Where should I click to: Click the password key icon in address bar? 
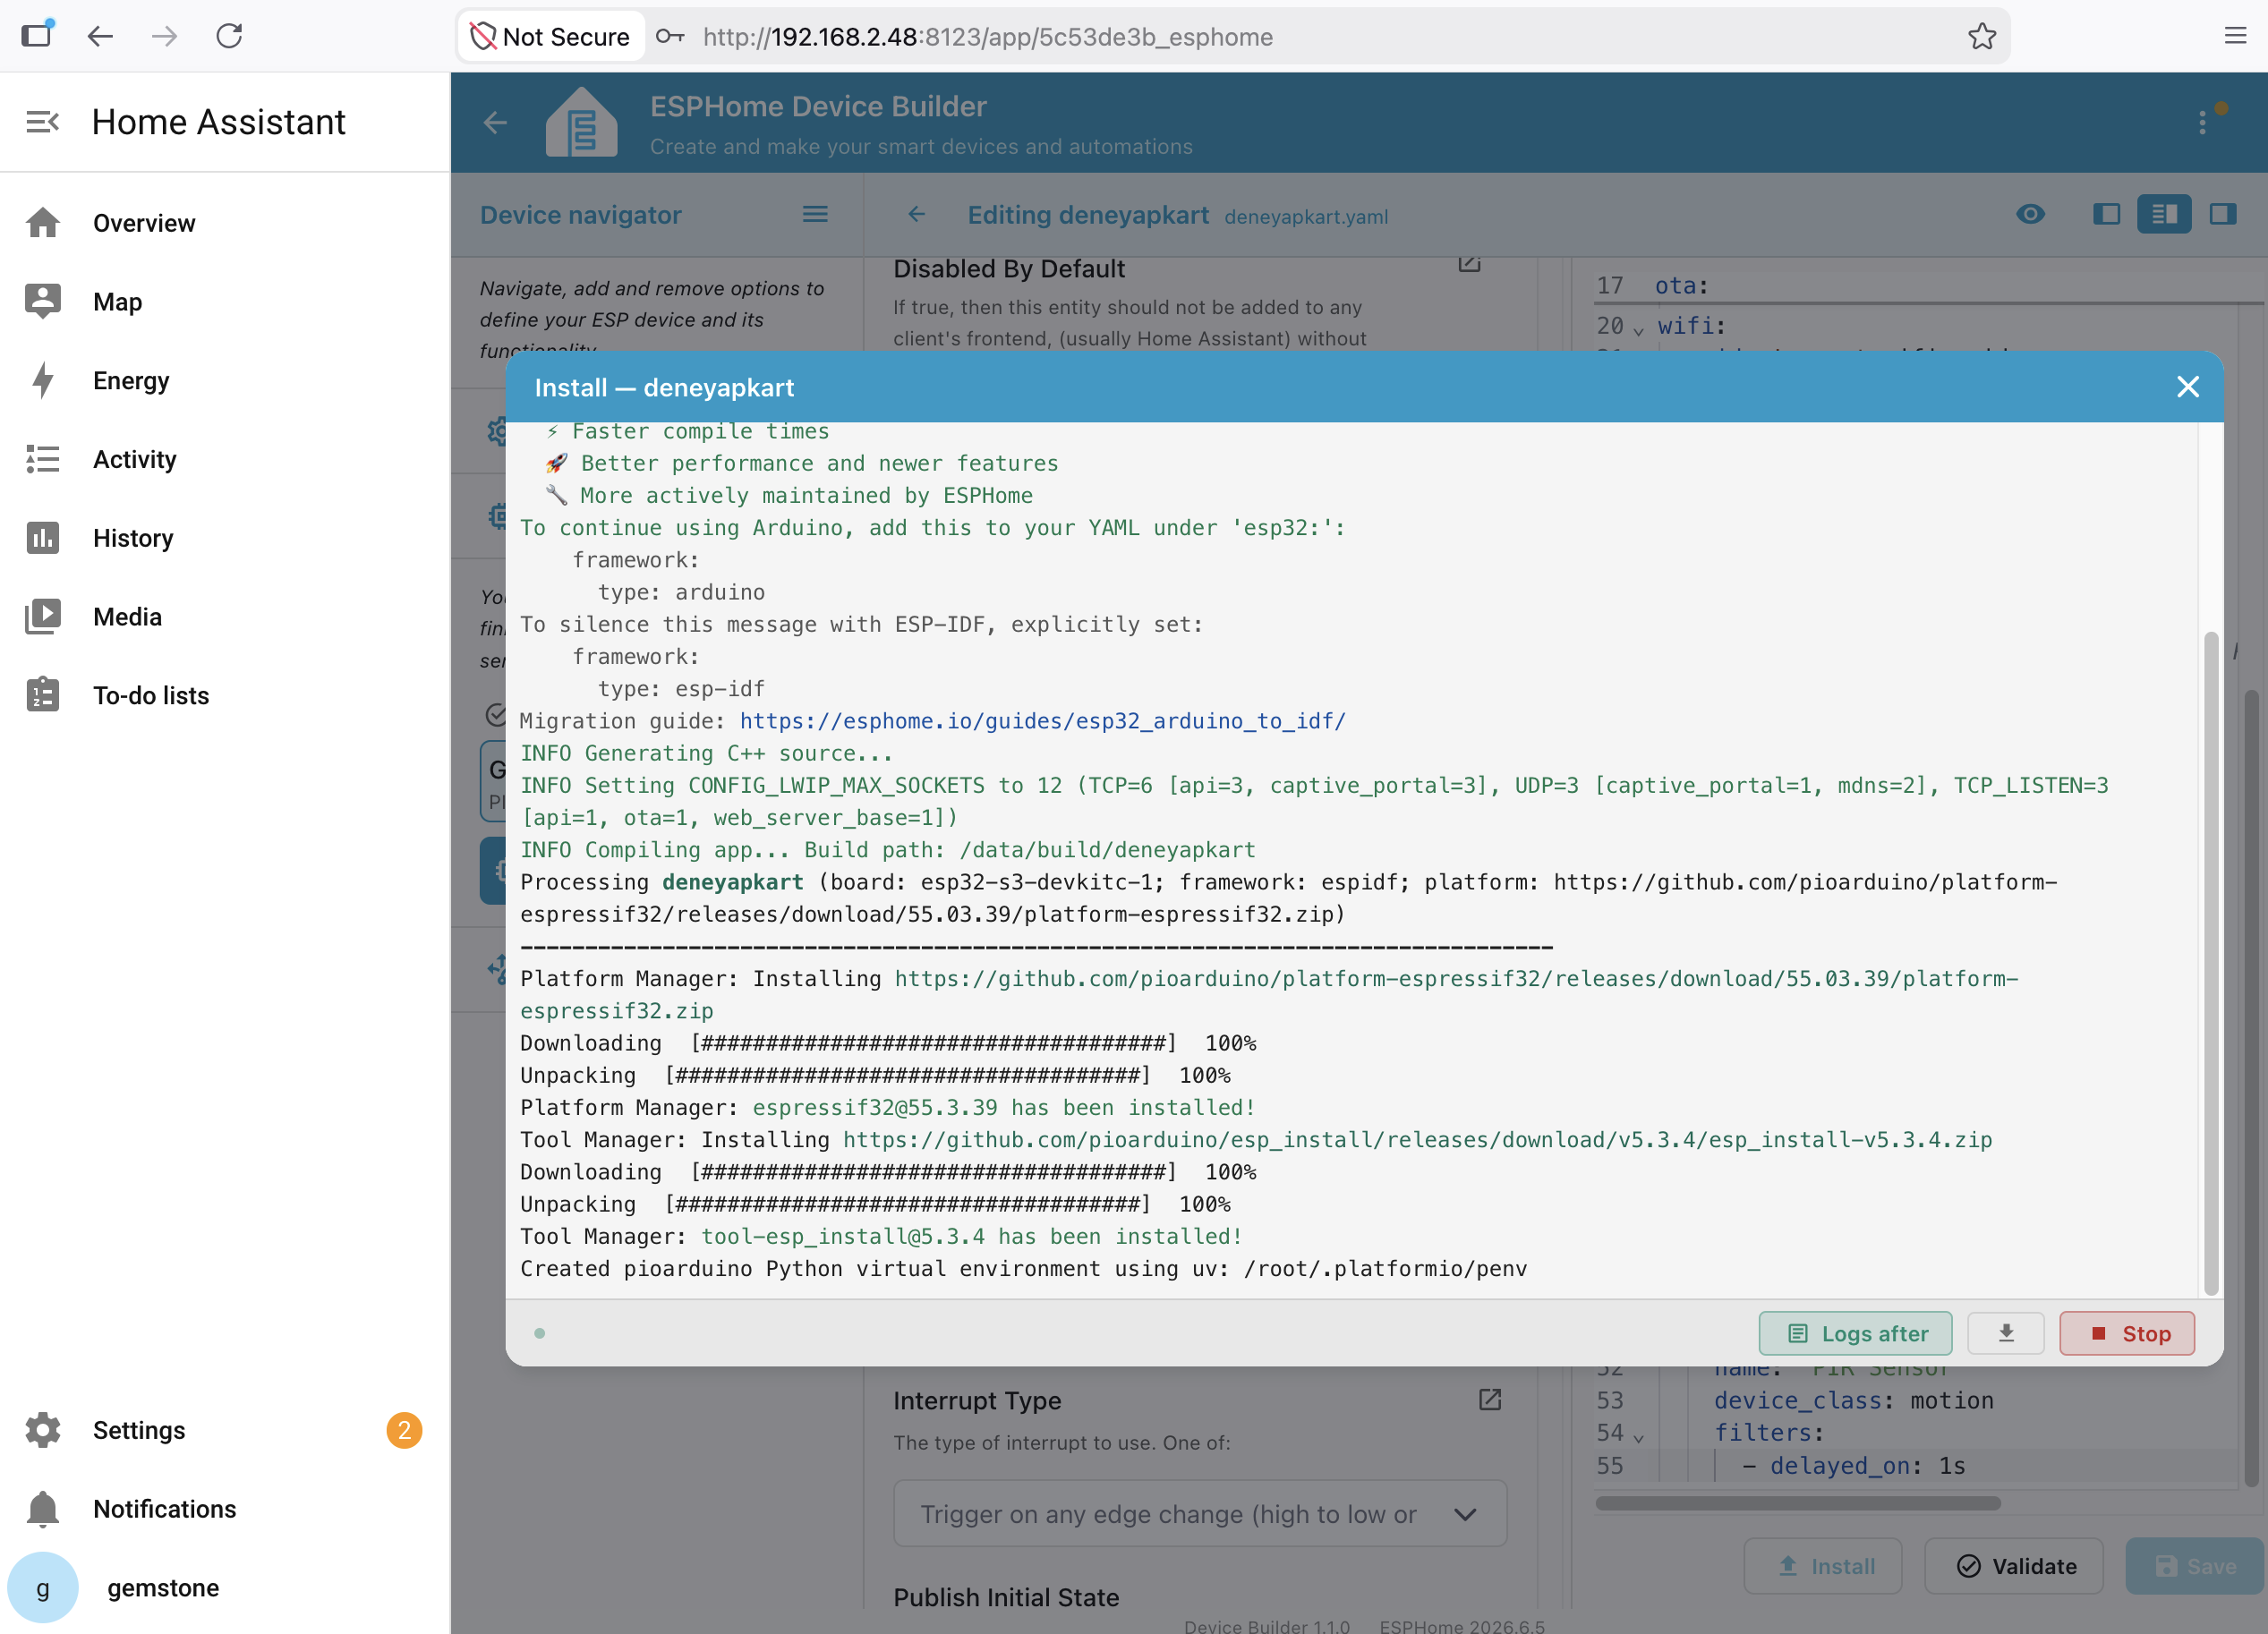(x=670, y=37)
